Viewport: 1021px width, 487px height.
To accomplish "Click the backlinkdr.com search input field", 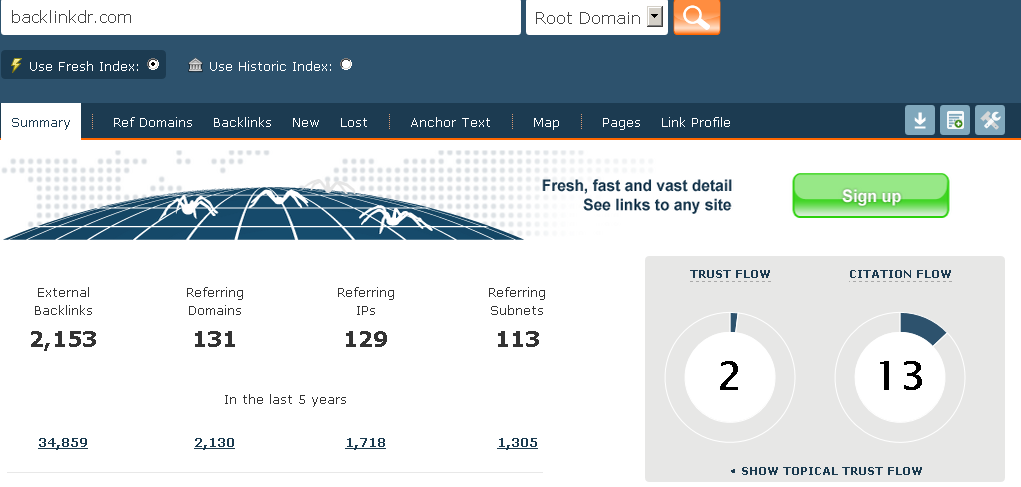I will pos(260,18).
